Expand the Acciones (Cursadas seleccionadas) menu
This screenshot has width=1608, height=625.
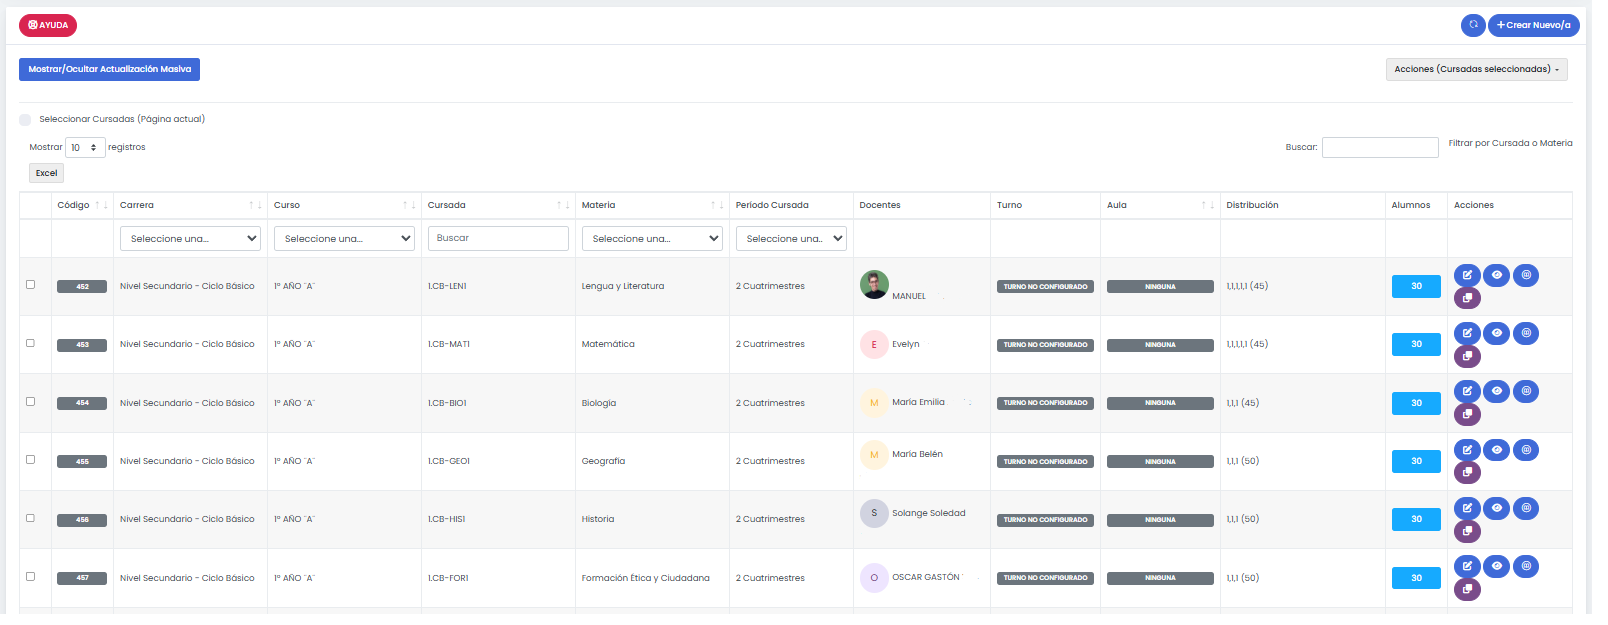click(1476, 69)
